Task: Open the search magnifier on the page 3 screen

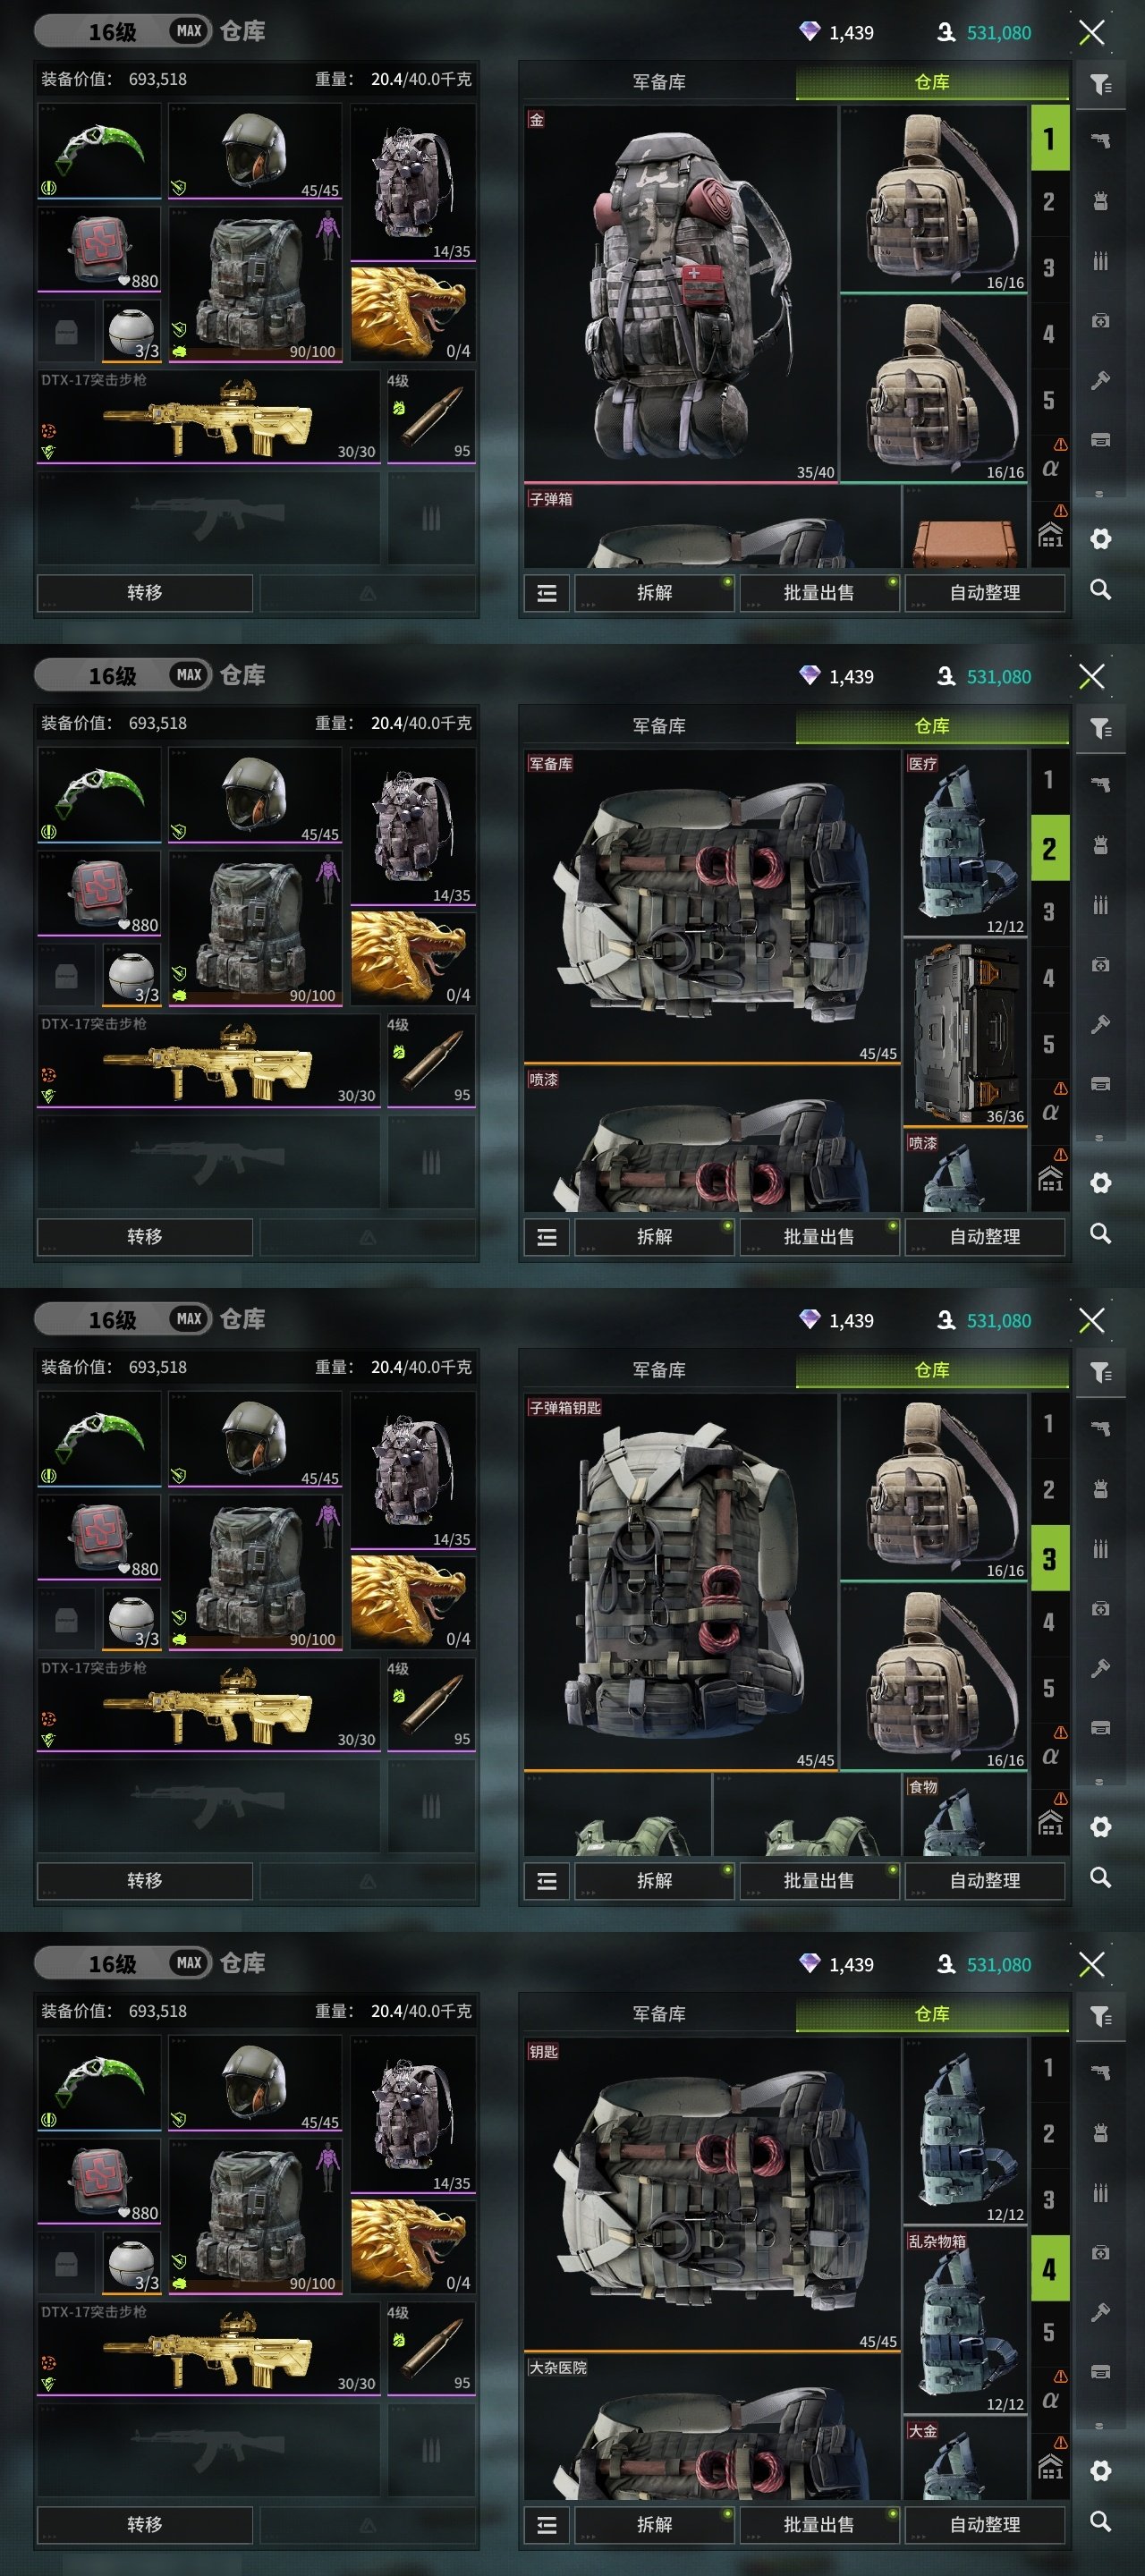Action: coord(1100,1877)
